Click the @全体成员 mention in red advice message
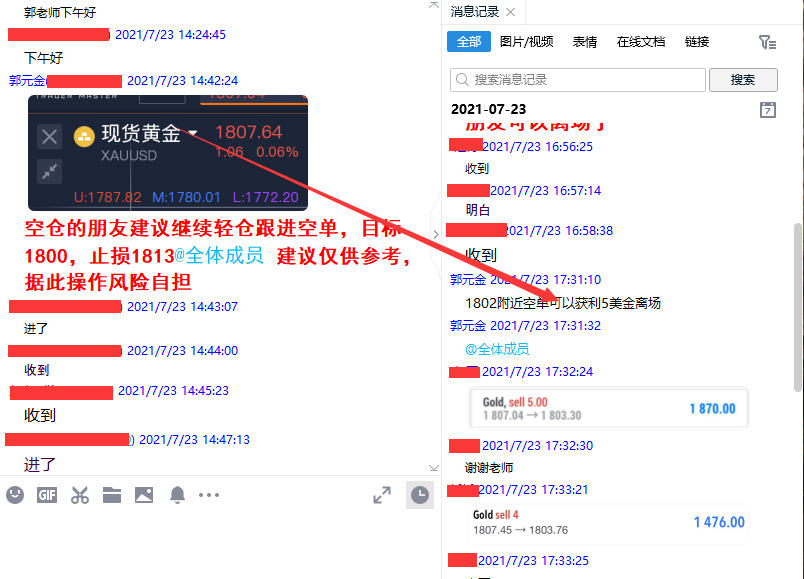Image resolution: width=804 pixels, height=579 pixels. point(219,255)
